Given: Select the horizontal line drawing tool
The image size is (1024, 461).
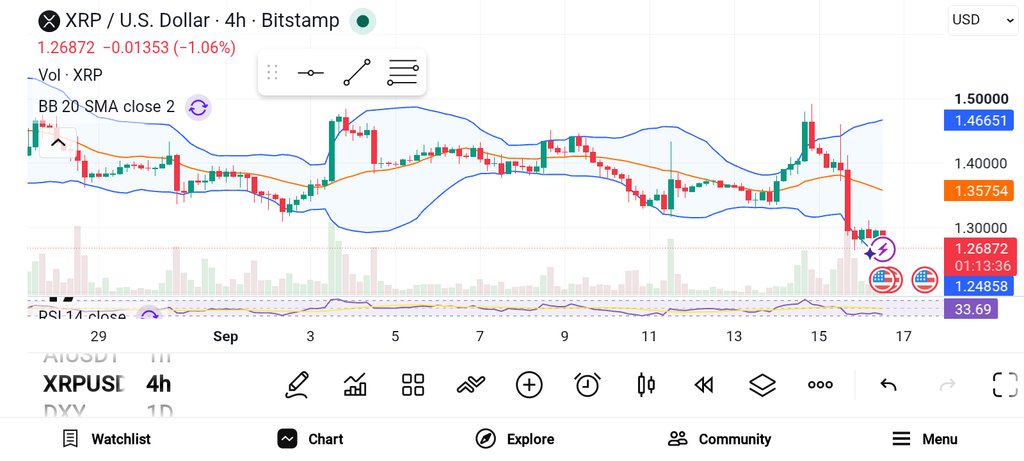Looking at the screenshot, I should tap(310, 72).
